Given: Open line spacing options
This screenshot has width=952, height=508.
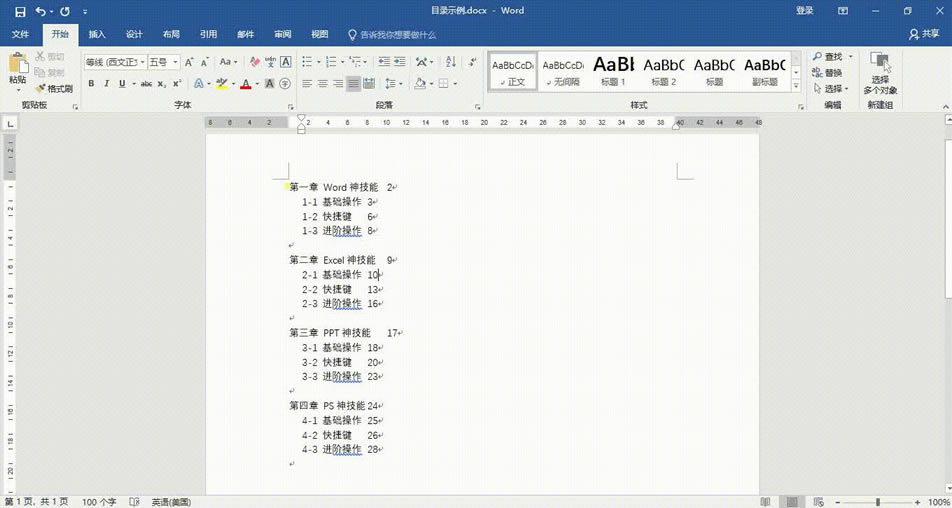Looking at the screenshot, I should 394,84.
